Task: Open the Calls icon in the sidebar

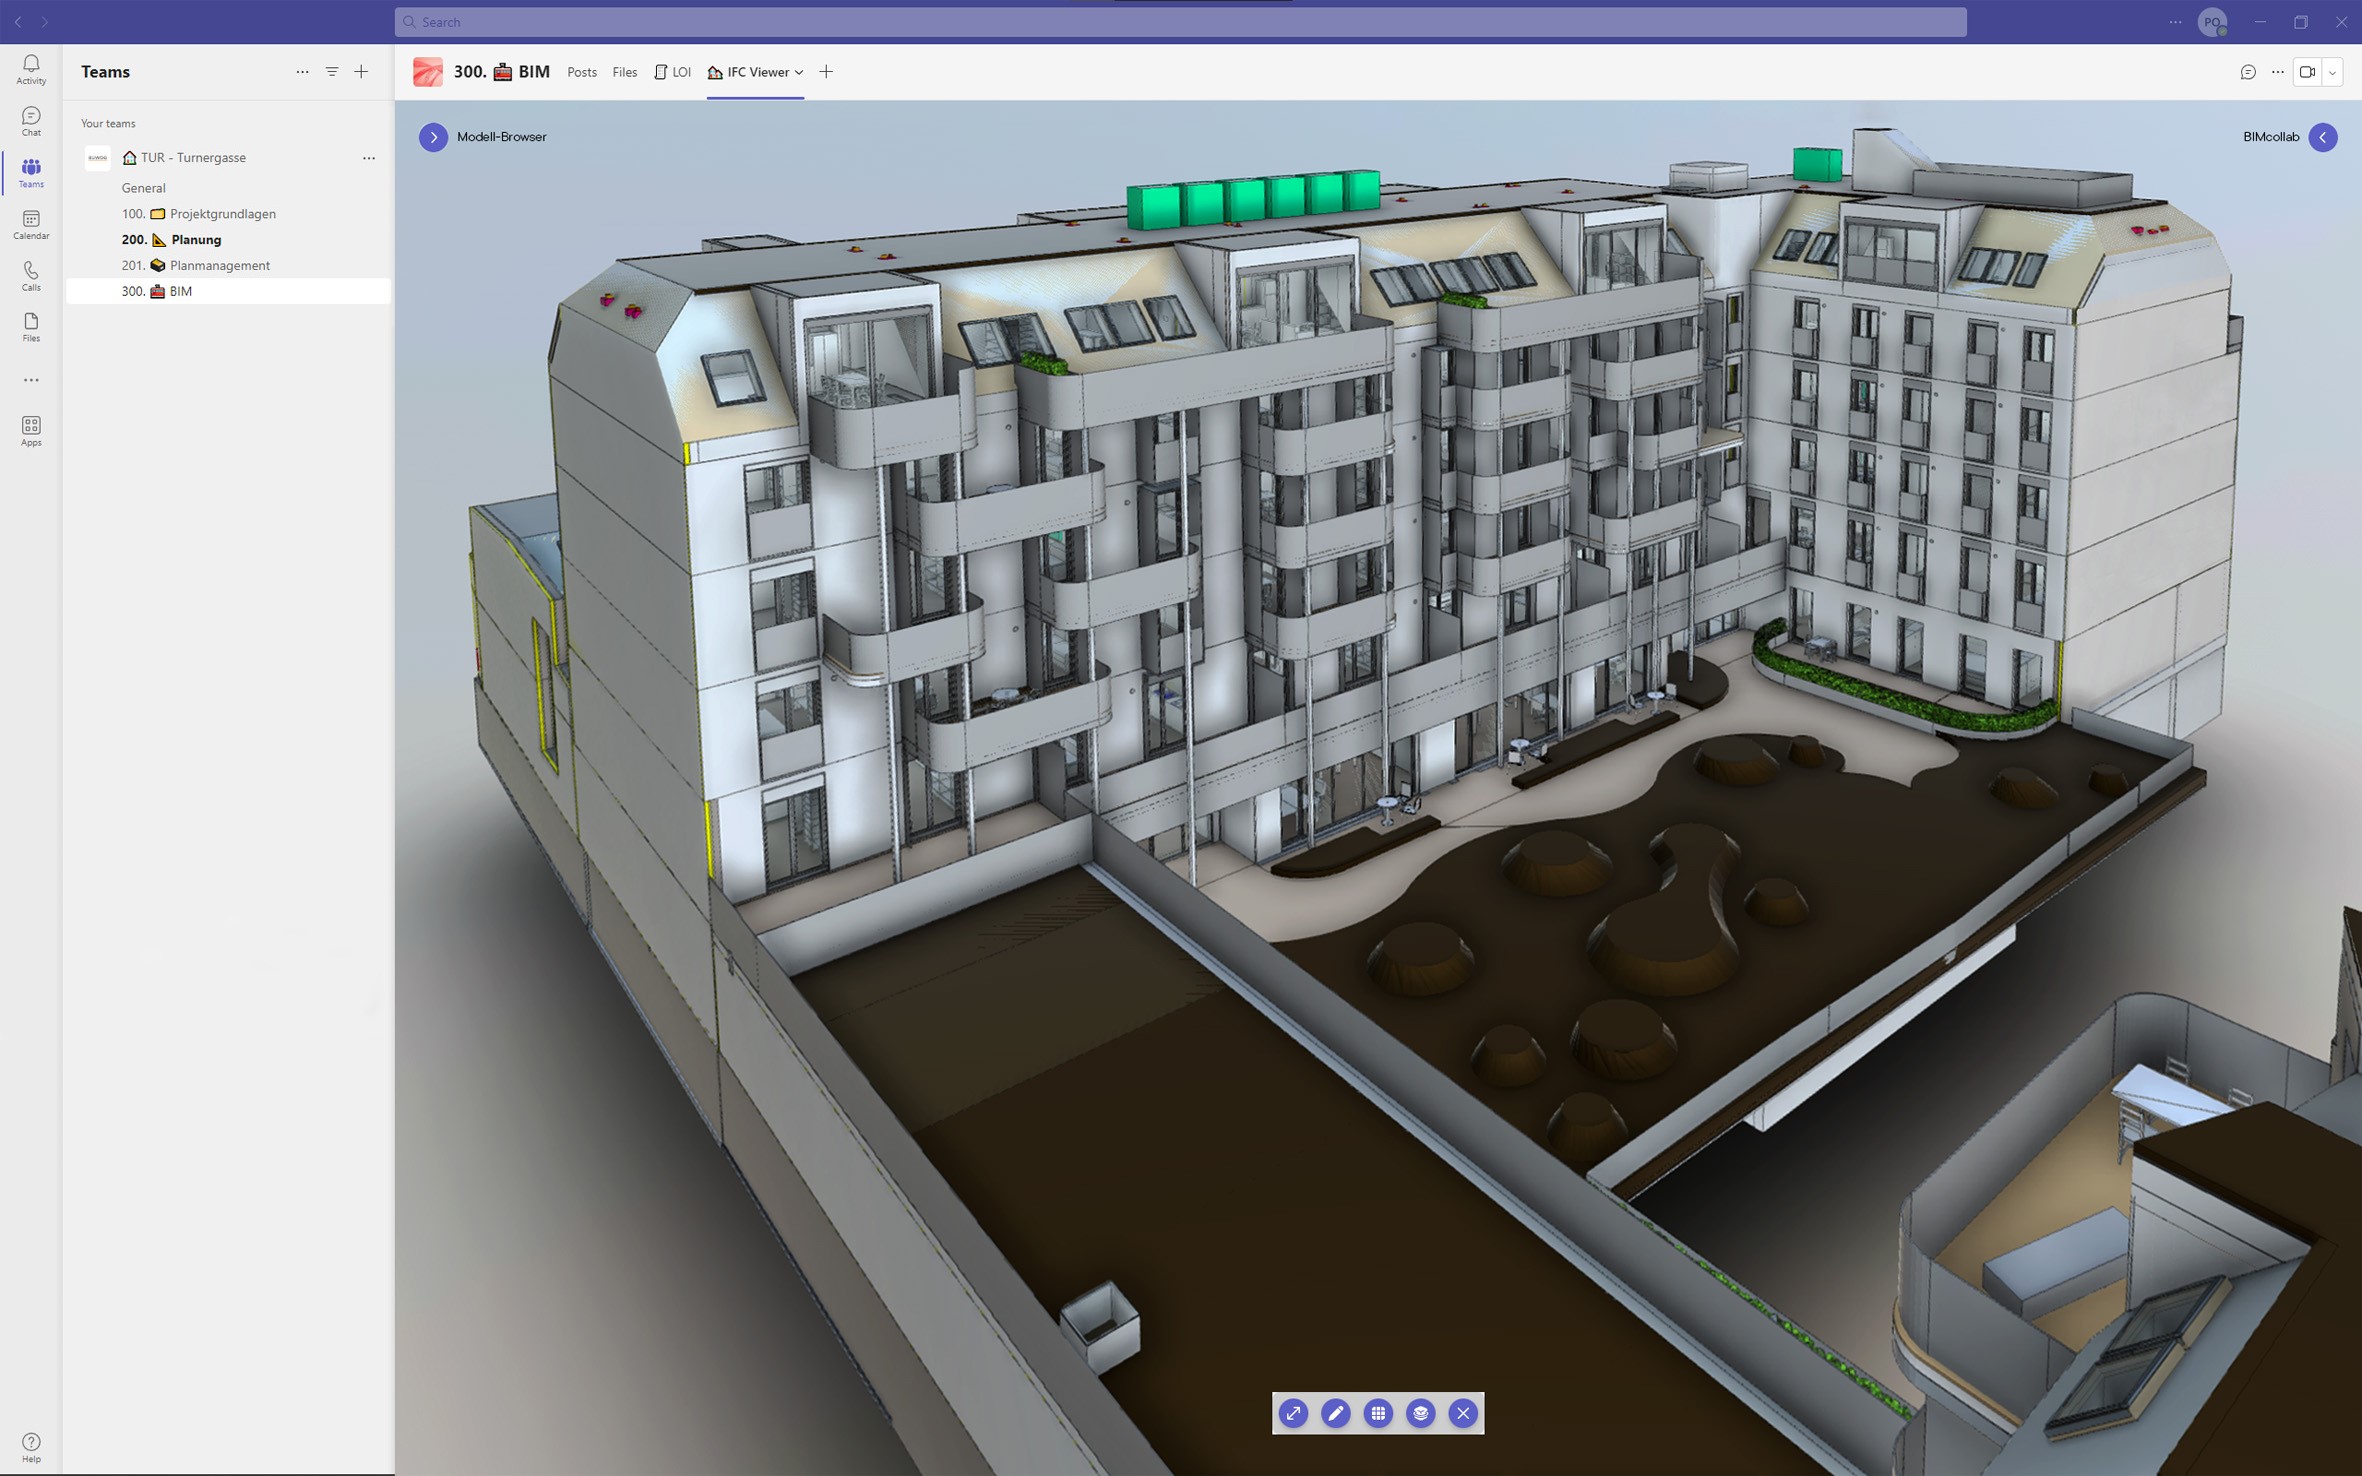Action: 31,276
